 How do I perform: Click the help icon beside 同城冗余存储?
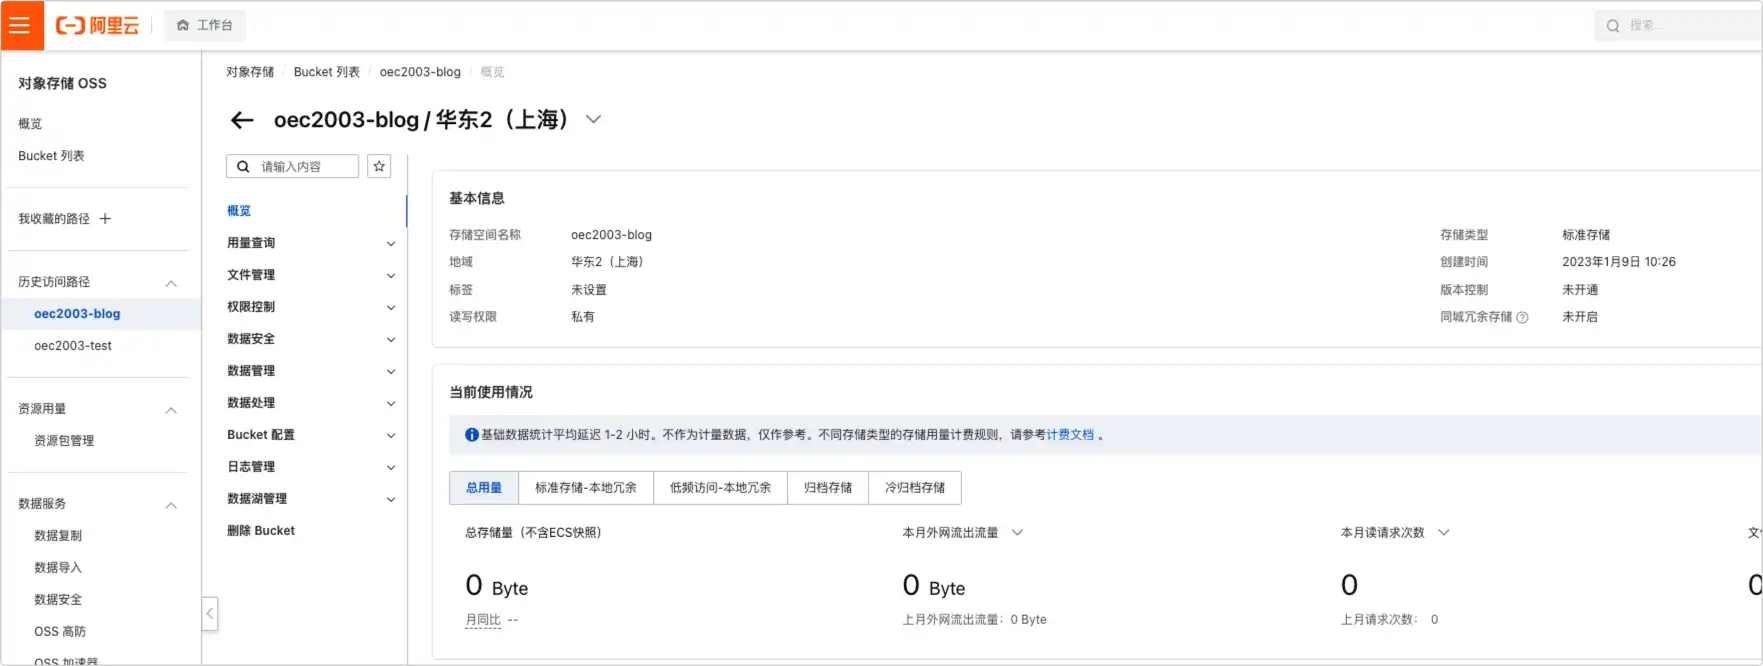[x=1523, y=318]
